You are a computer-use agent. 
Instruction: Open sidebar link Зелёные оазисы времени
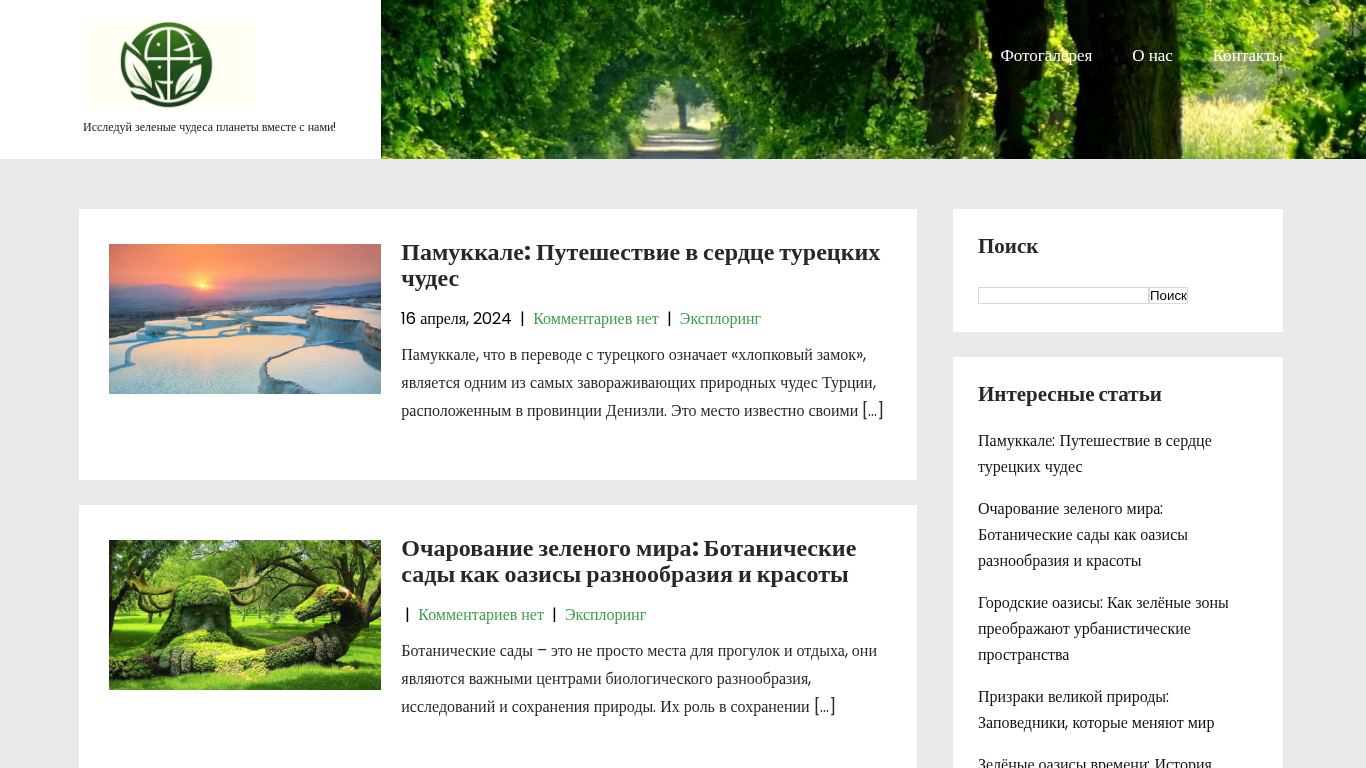click(x=1095, y=762)
